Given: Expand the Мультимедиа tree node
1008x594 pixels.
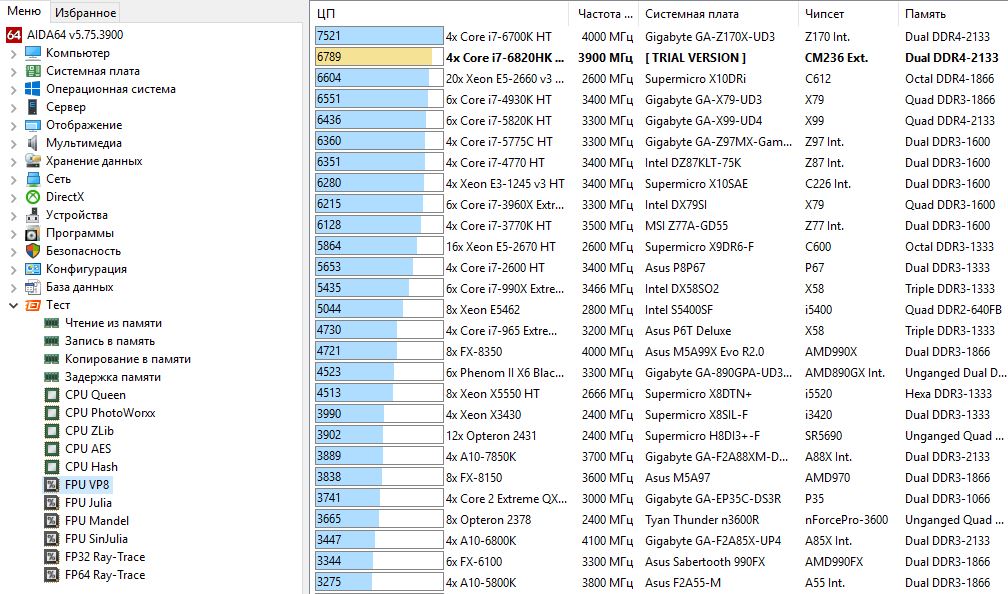Looking at the screenshot, I should tap(14, 143).
